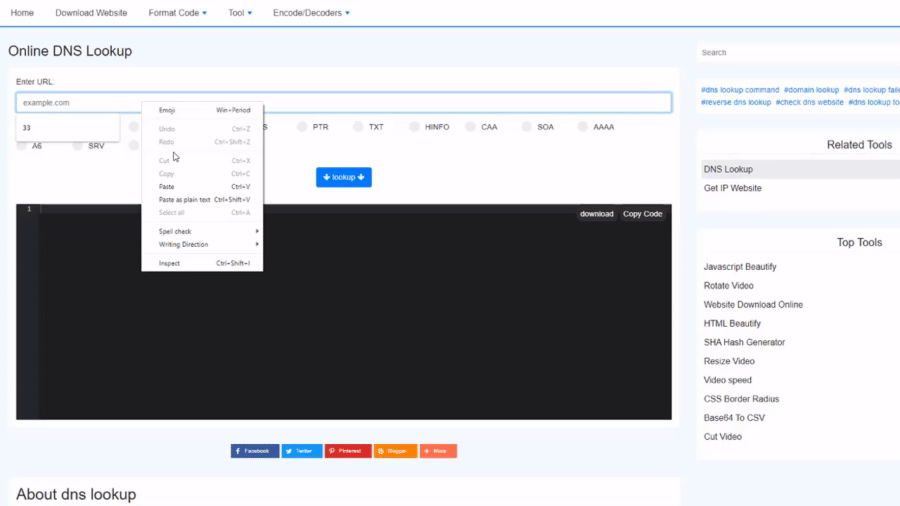Share via the Blogger button

pyautogui.click(x=395, y=451)
